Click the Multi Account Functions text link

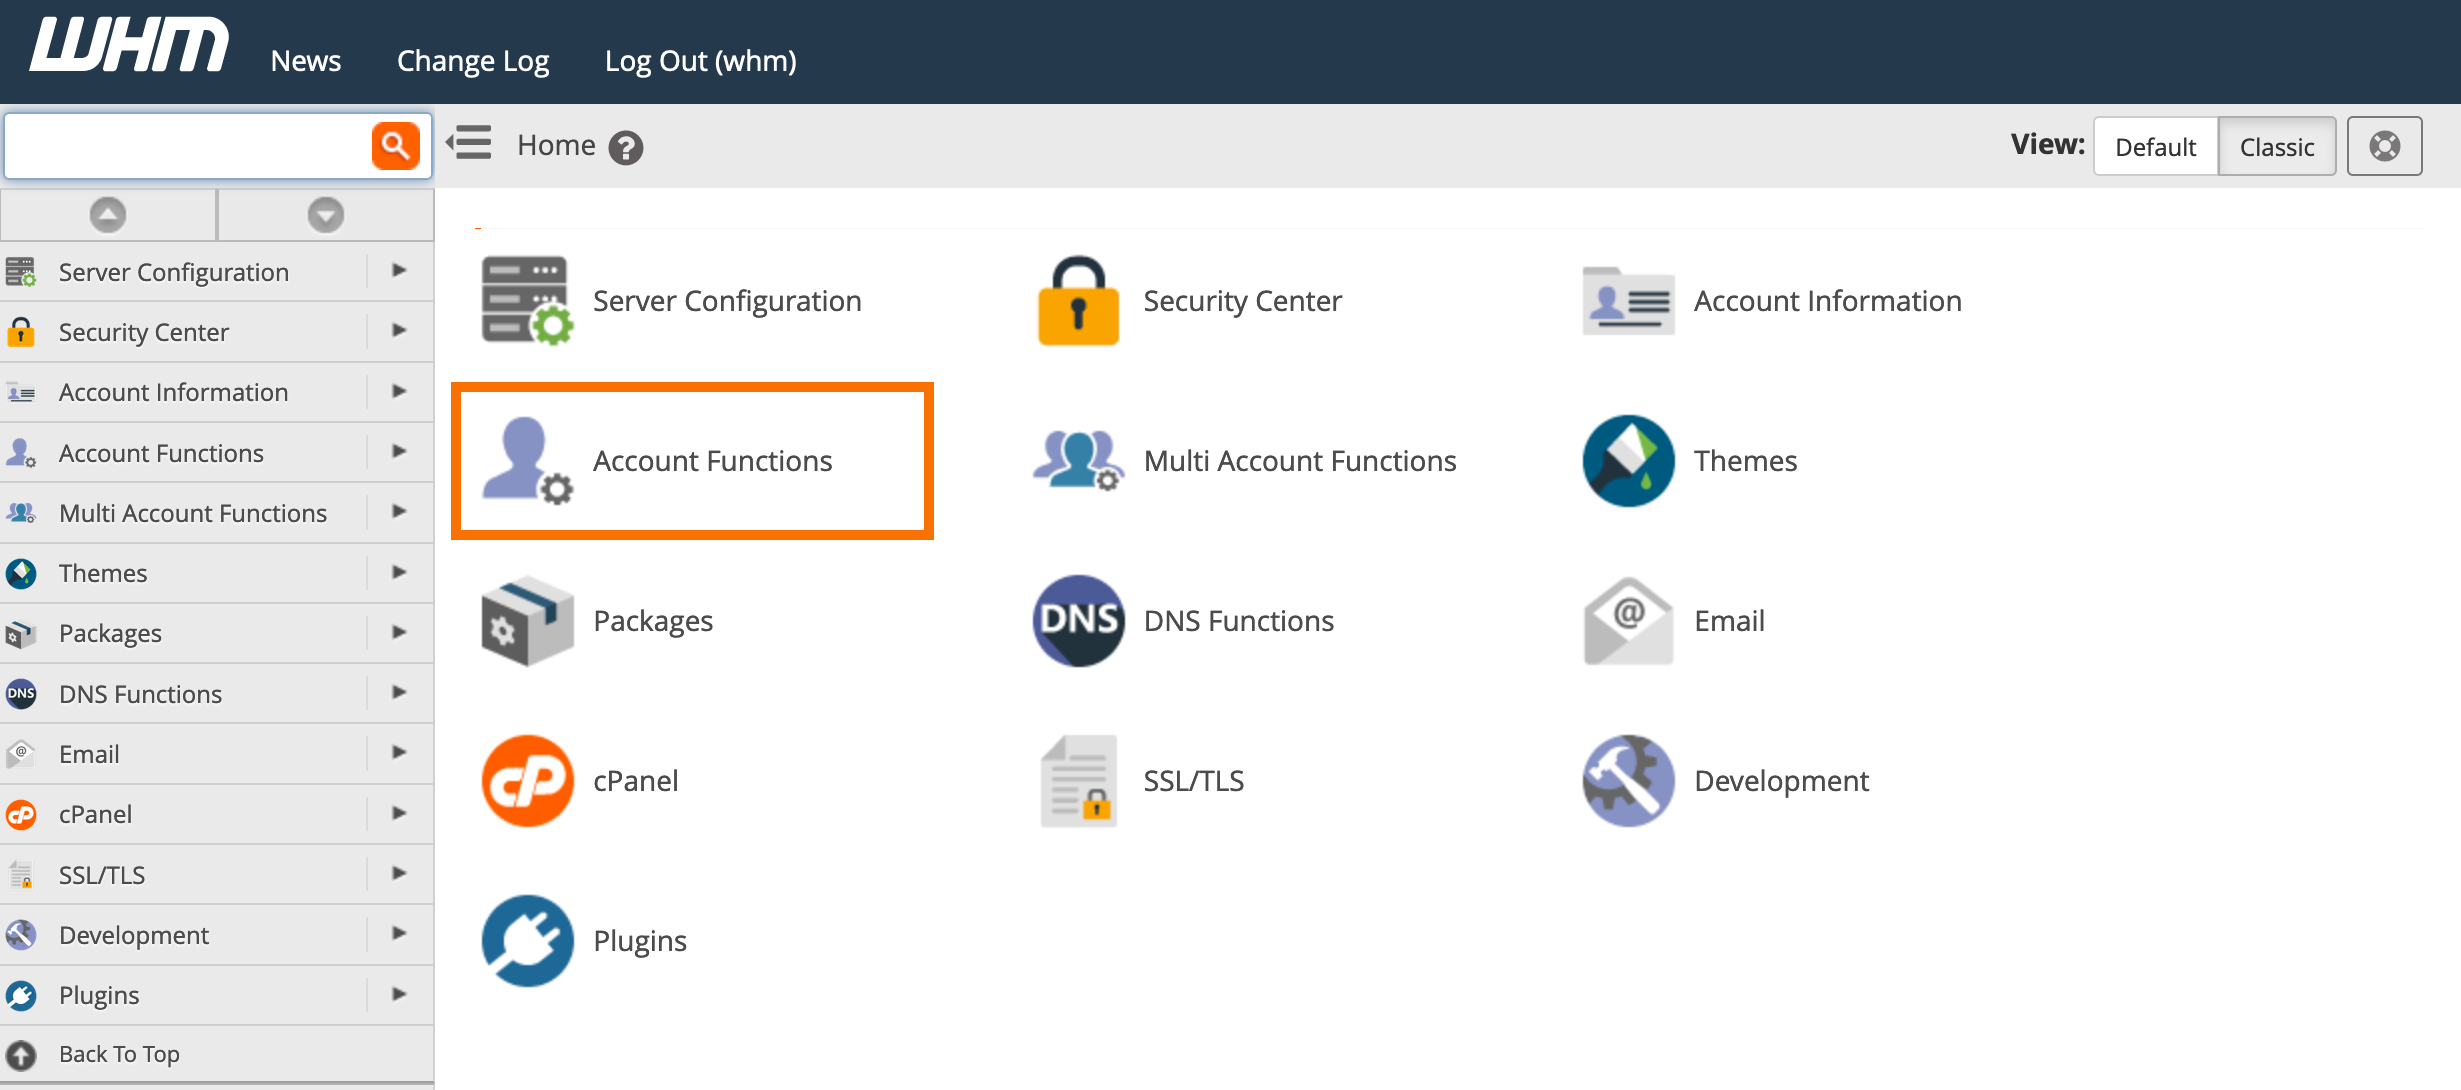pyautogui.click(x=1300, y=461)
